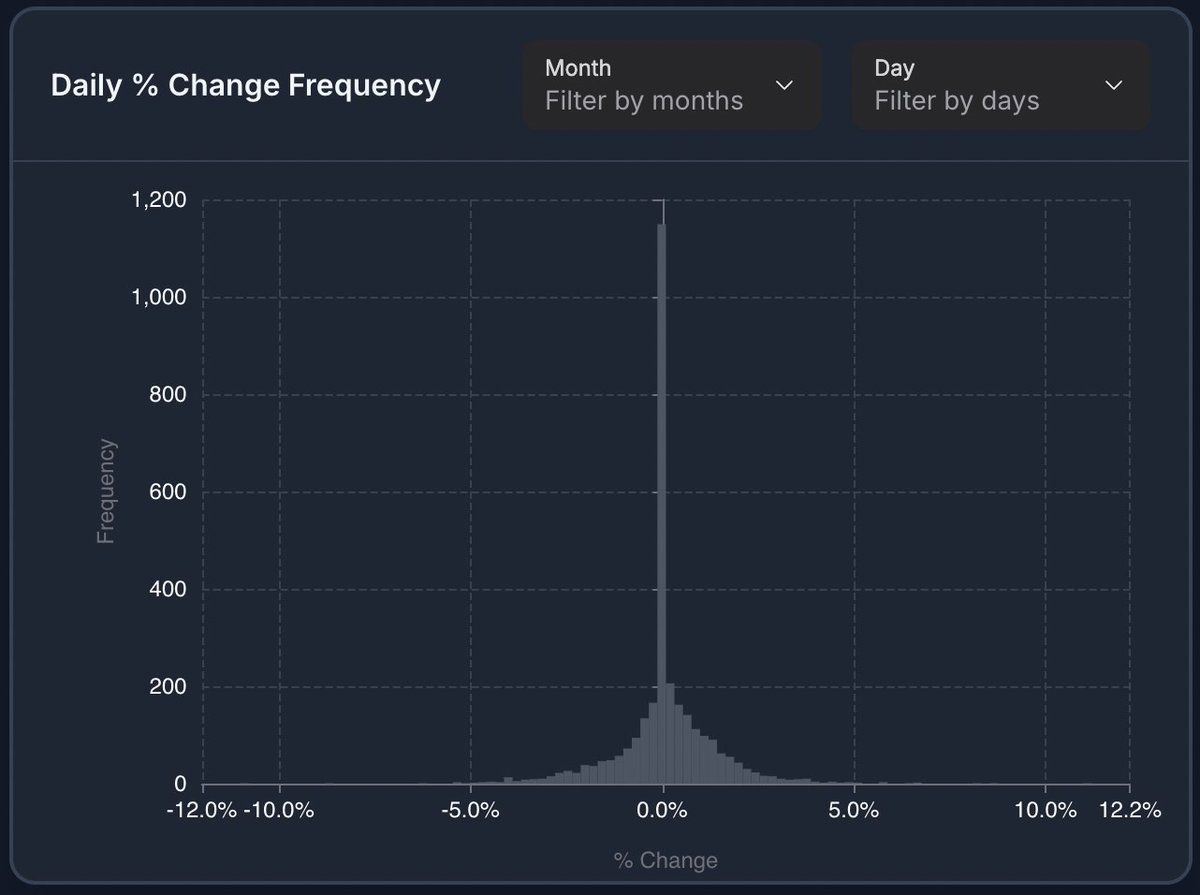
Task: Expand the chevron on the Month selector
Action: point(785,85)
